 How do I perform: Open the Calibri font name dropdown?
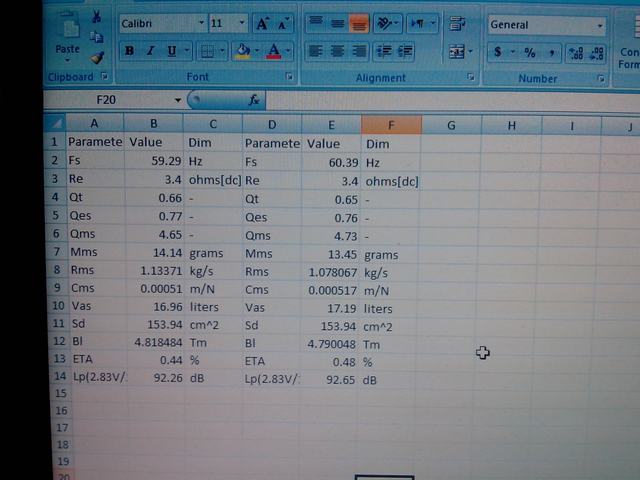(201, 23)
